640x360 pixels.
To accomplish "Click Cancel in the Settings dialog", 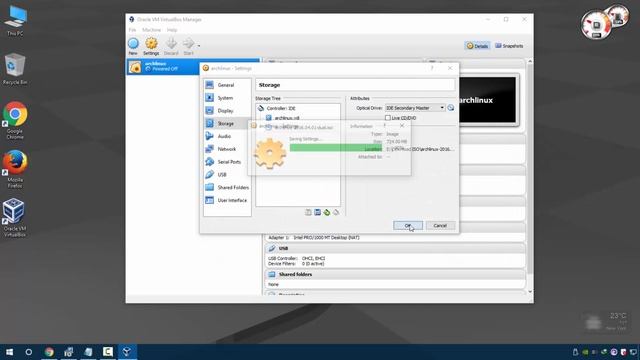I will coord(440,225).
